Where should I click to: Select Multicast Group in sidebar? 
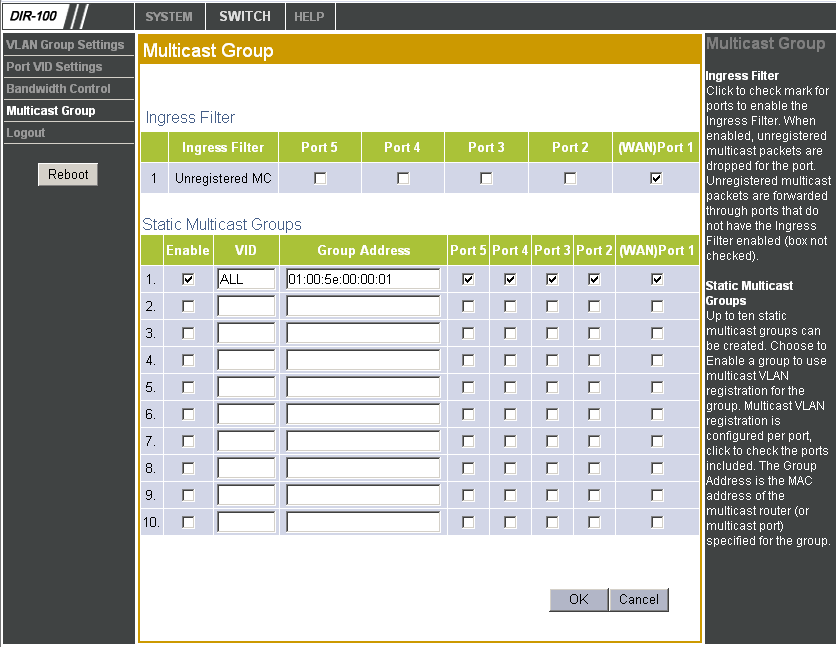pos(51,111)
